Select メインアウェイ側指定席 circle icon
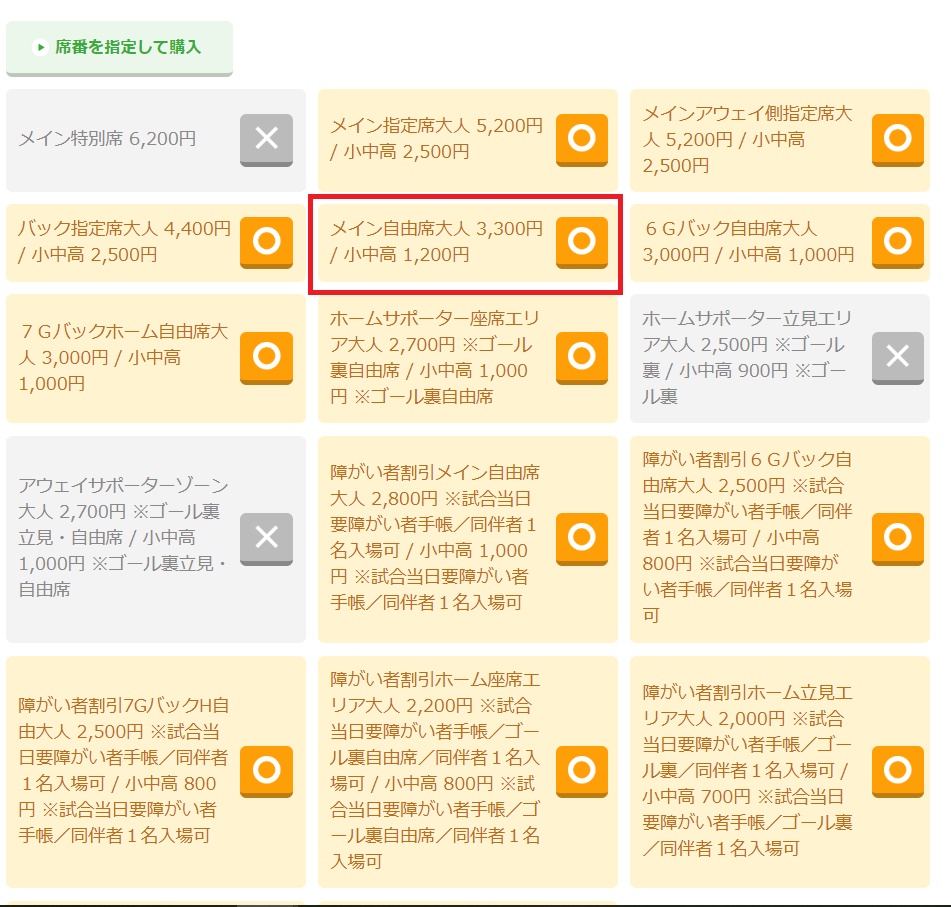This screenshot has height=907, width=951. pyautogui.click(x=898, y=140)
